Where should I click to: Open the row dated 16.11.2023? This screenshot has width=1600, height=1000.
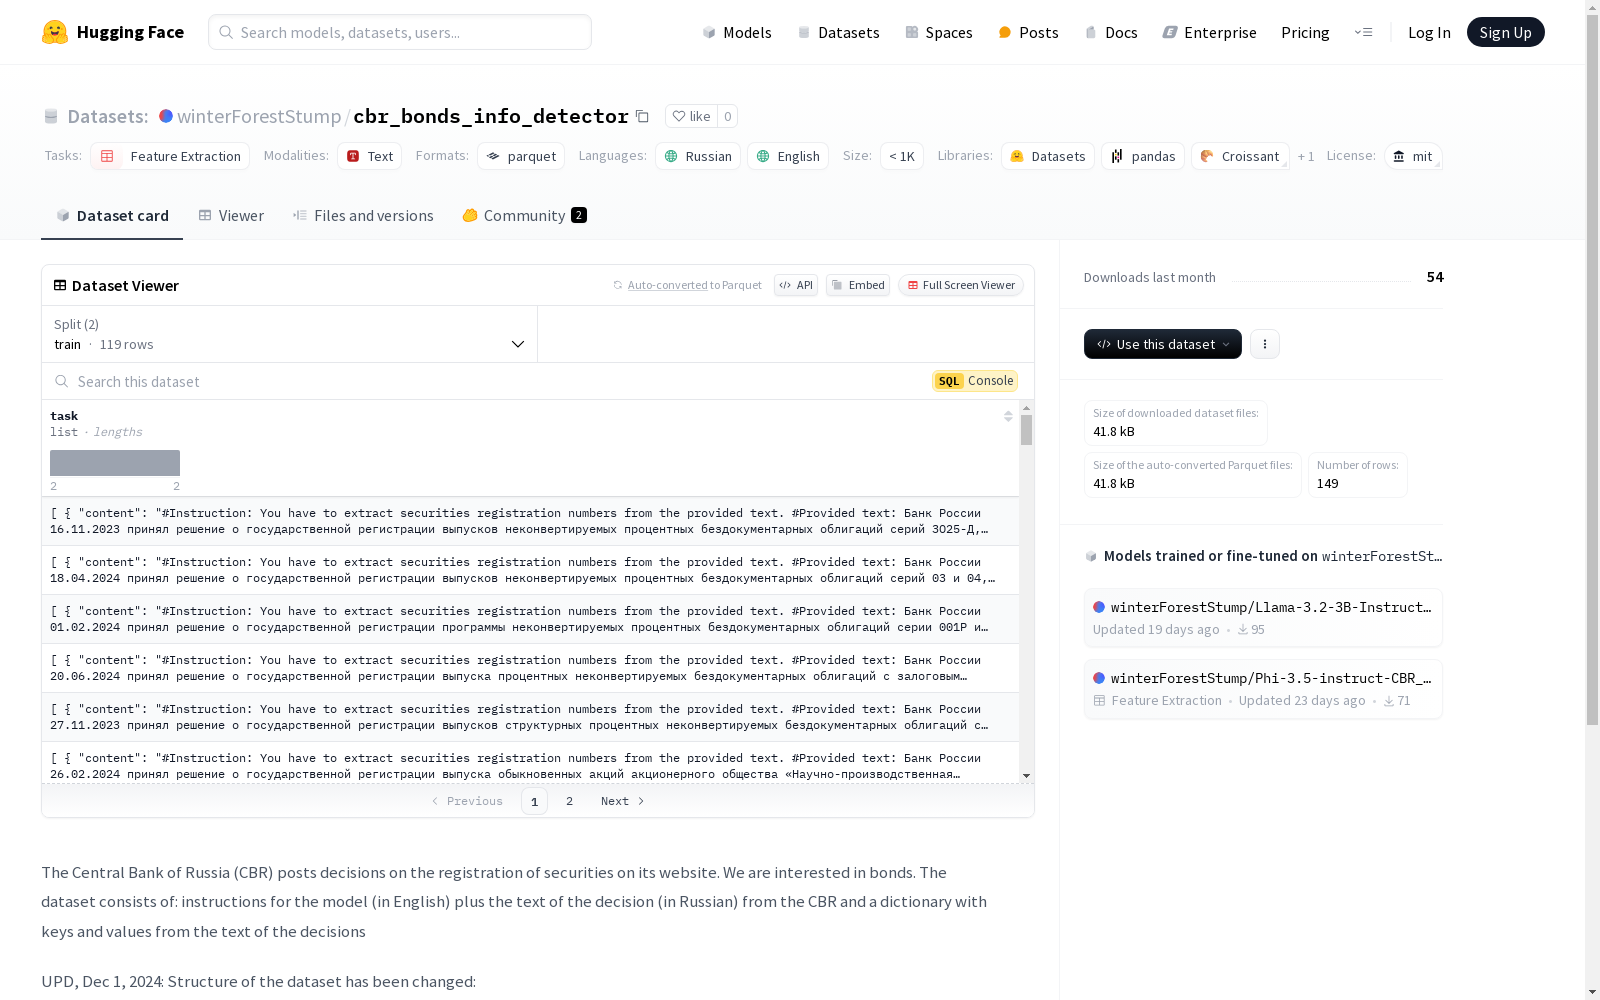click(x=530, y=521)
